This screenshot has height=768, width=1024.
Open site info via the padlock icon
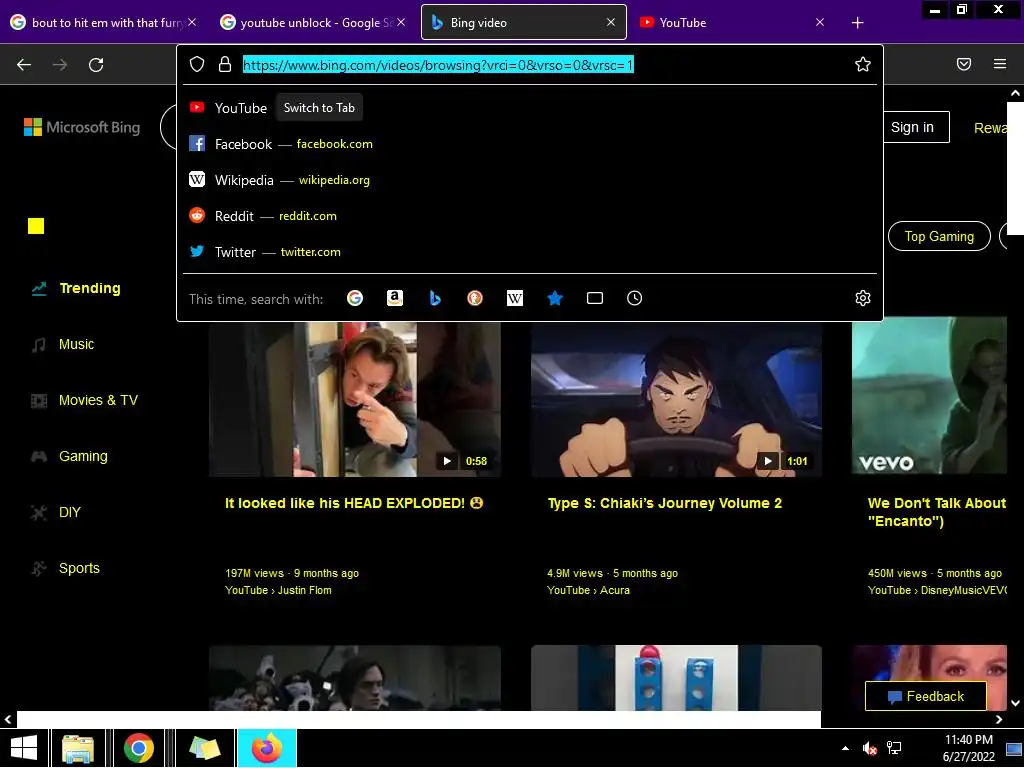[225, 64]
